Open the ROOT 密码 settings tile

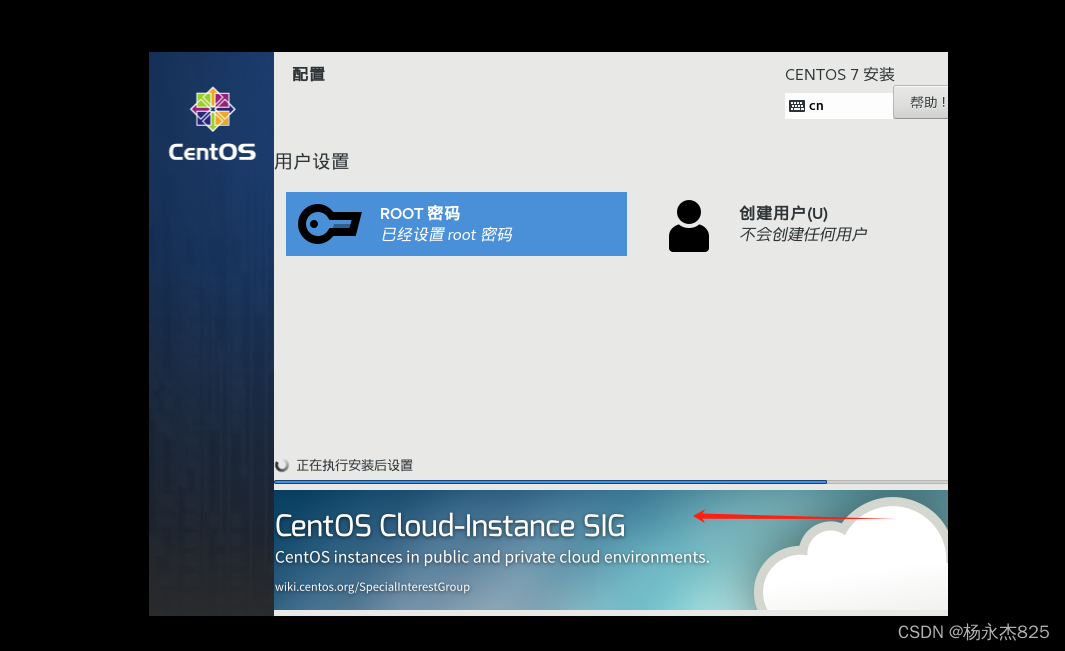point(456,224)
